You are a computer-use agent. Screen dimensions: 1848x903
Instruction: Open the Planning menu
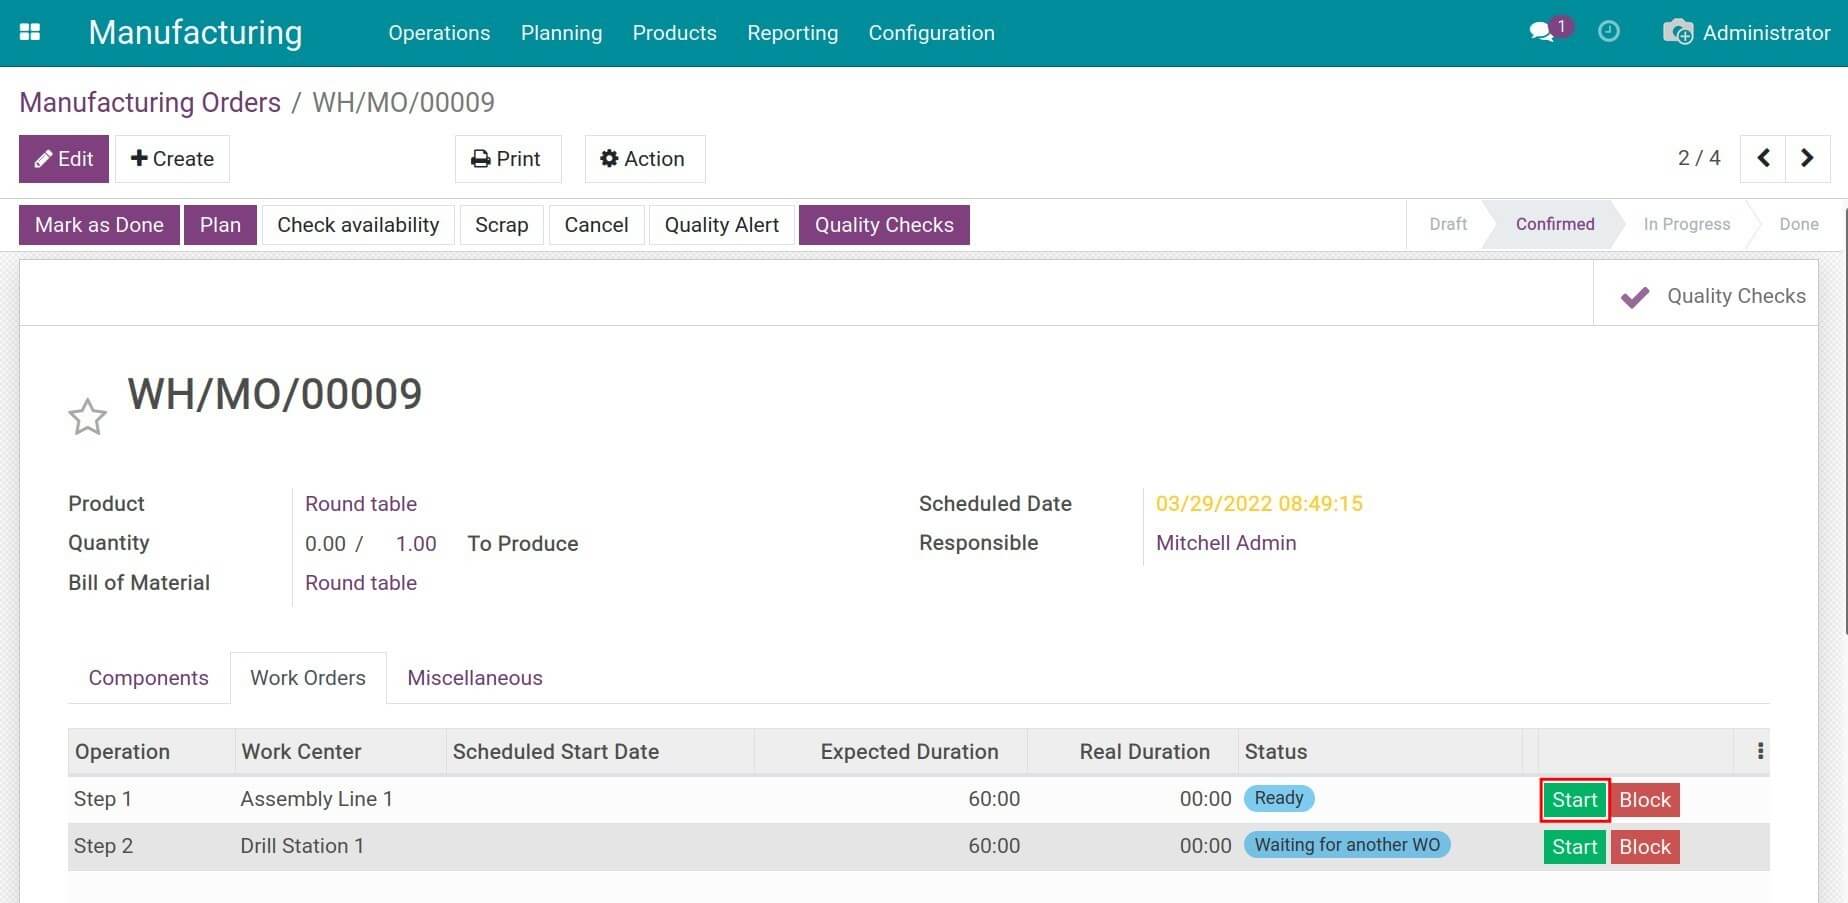(x=561, y=33)
